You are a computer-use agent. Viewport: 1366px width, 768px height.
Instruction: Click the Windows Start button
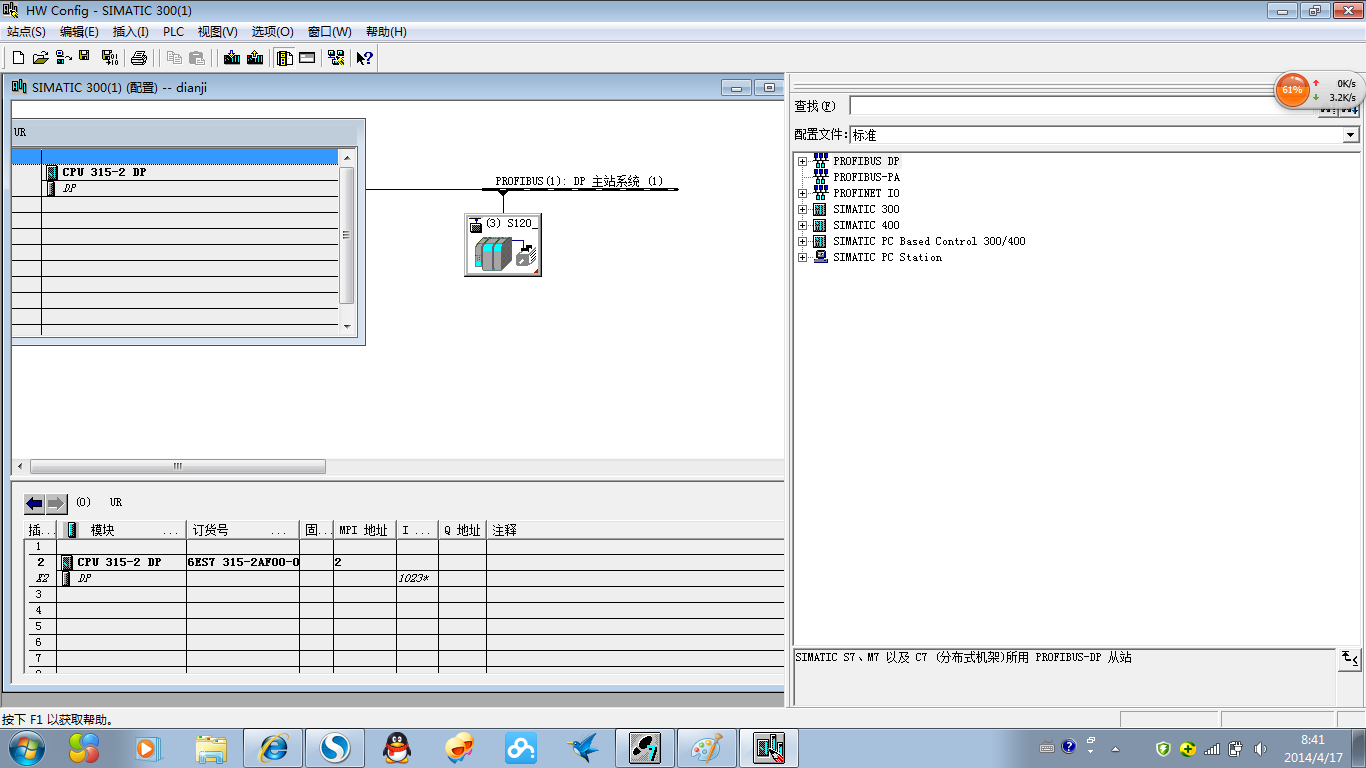(x=25, y=747)
